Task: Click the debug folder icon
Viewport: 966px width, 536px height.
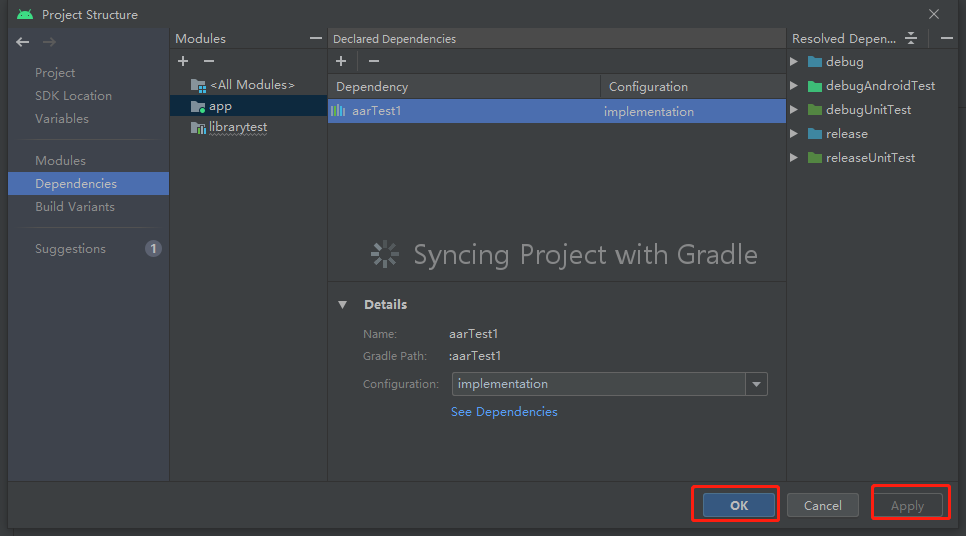Action: pyautogui.click(x=814, y=62)
